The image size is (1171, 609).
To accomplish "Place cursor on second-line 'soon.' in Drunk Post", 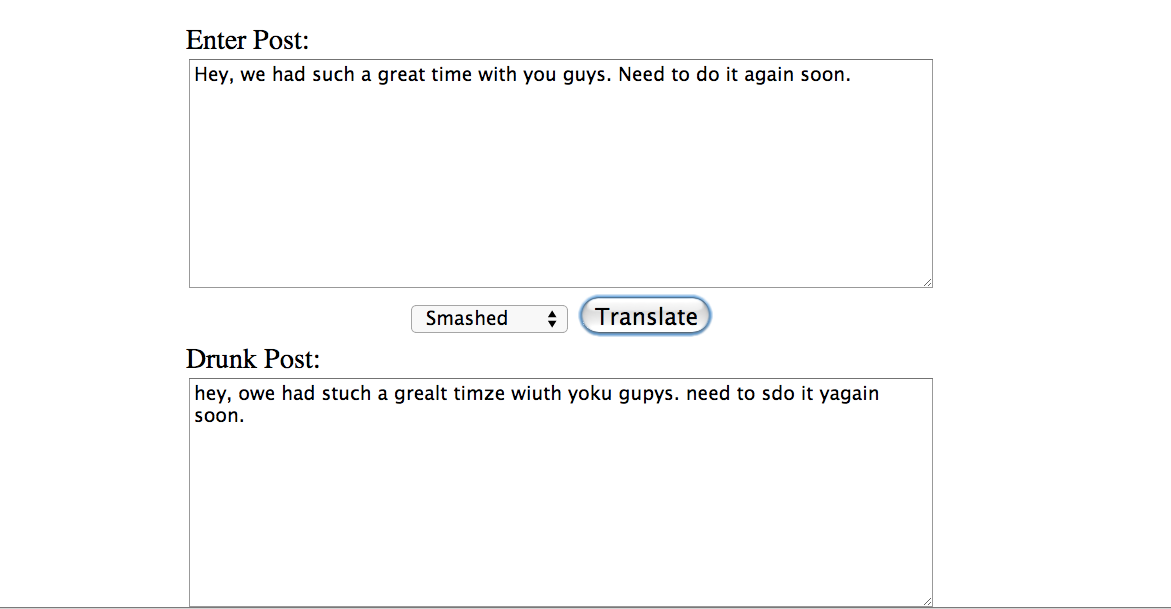I will point(220,416).
